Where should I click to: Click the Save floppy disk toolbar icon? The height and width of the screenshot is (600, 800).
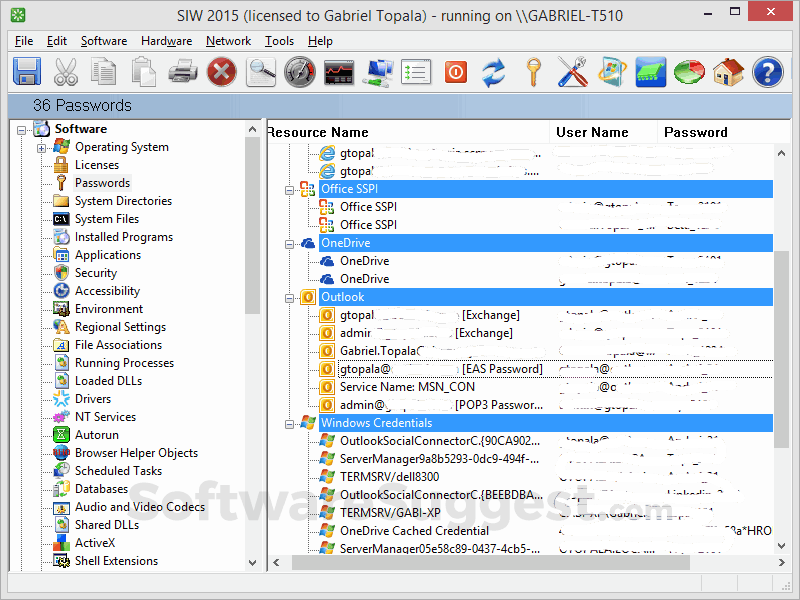[x=27, y=72]
